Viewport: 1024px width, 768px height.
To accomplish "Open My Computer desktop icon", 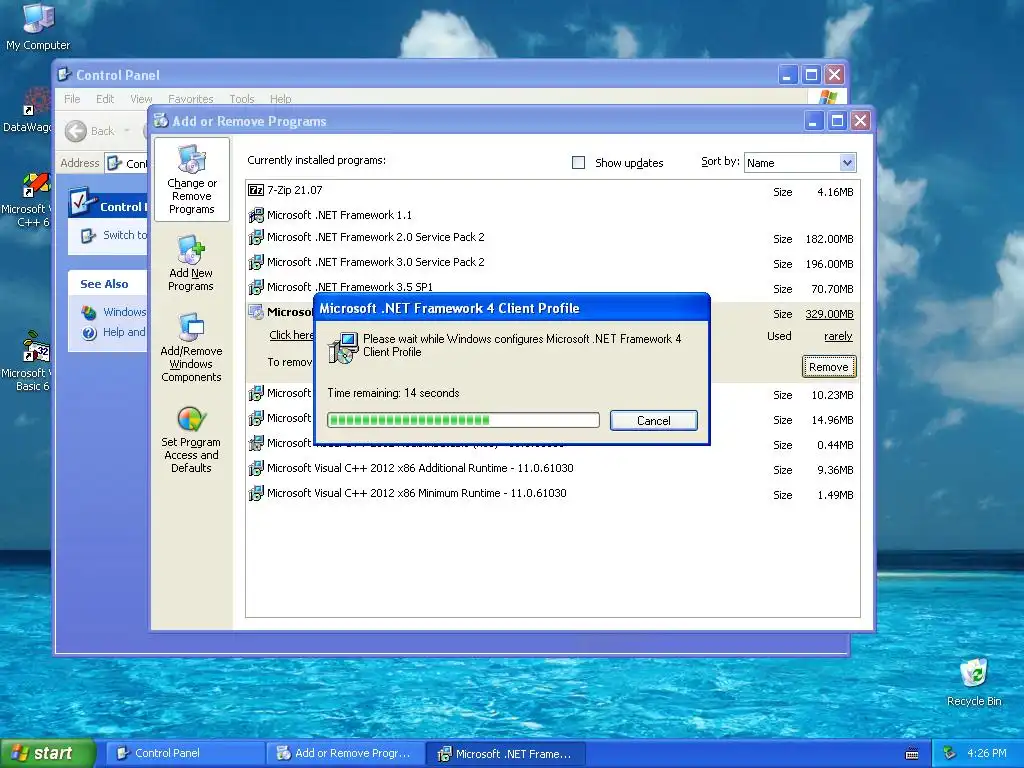I will point(38,26).
